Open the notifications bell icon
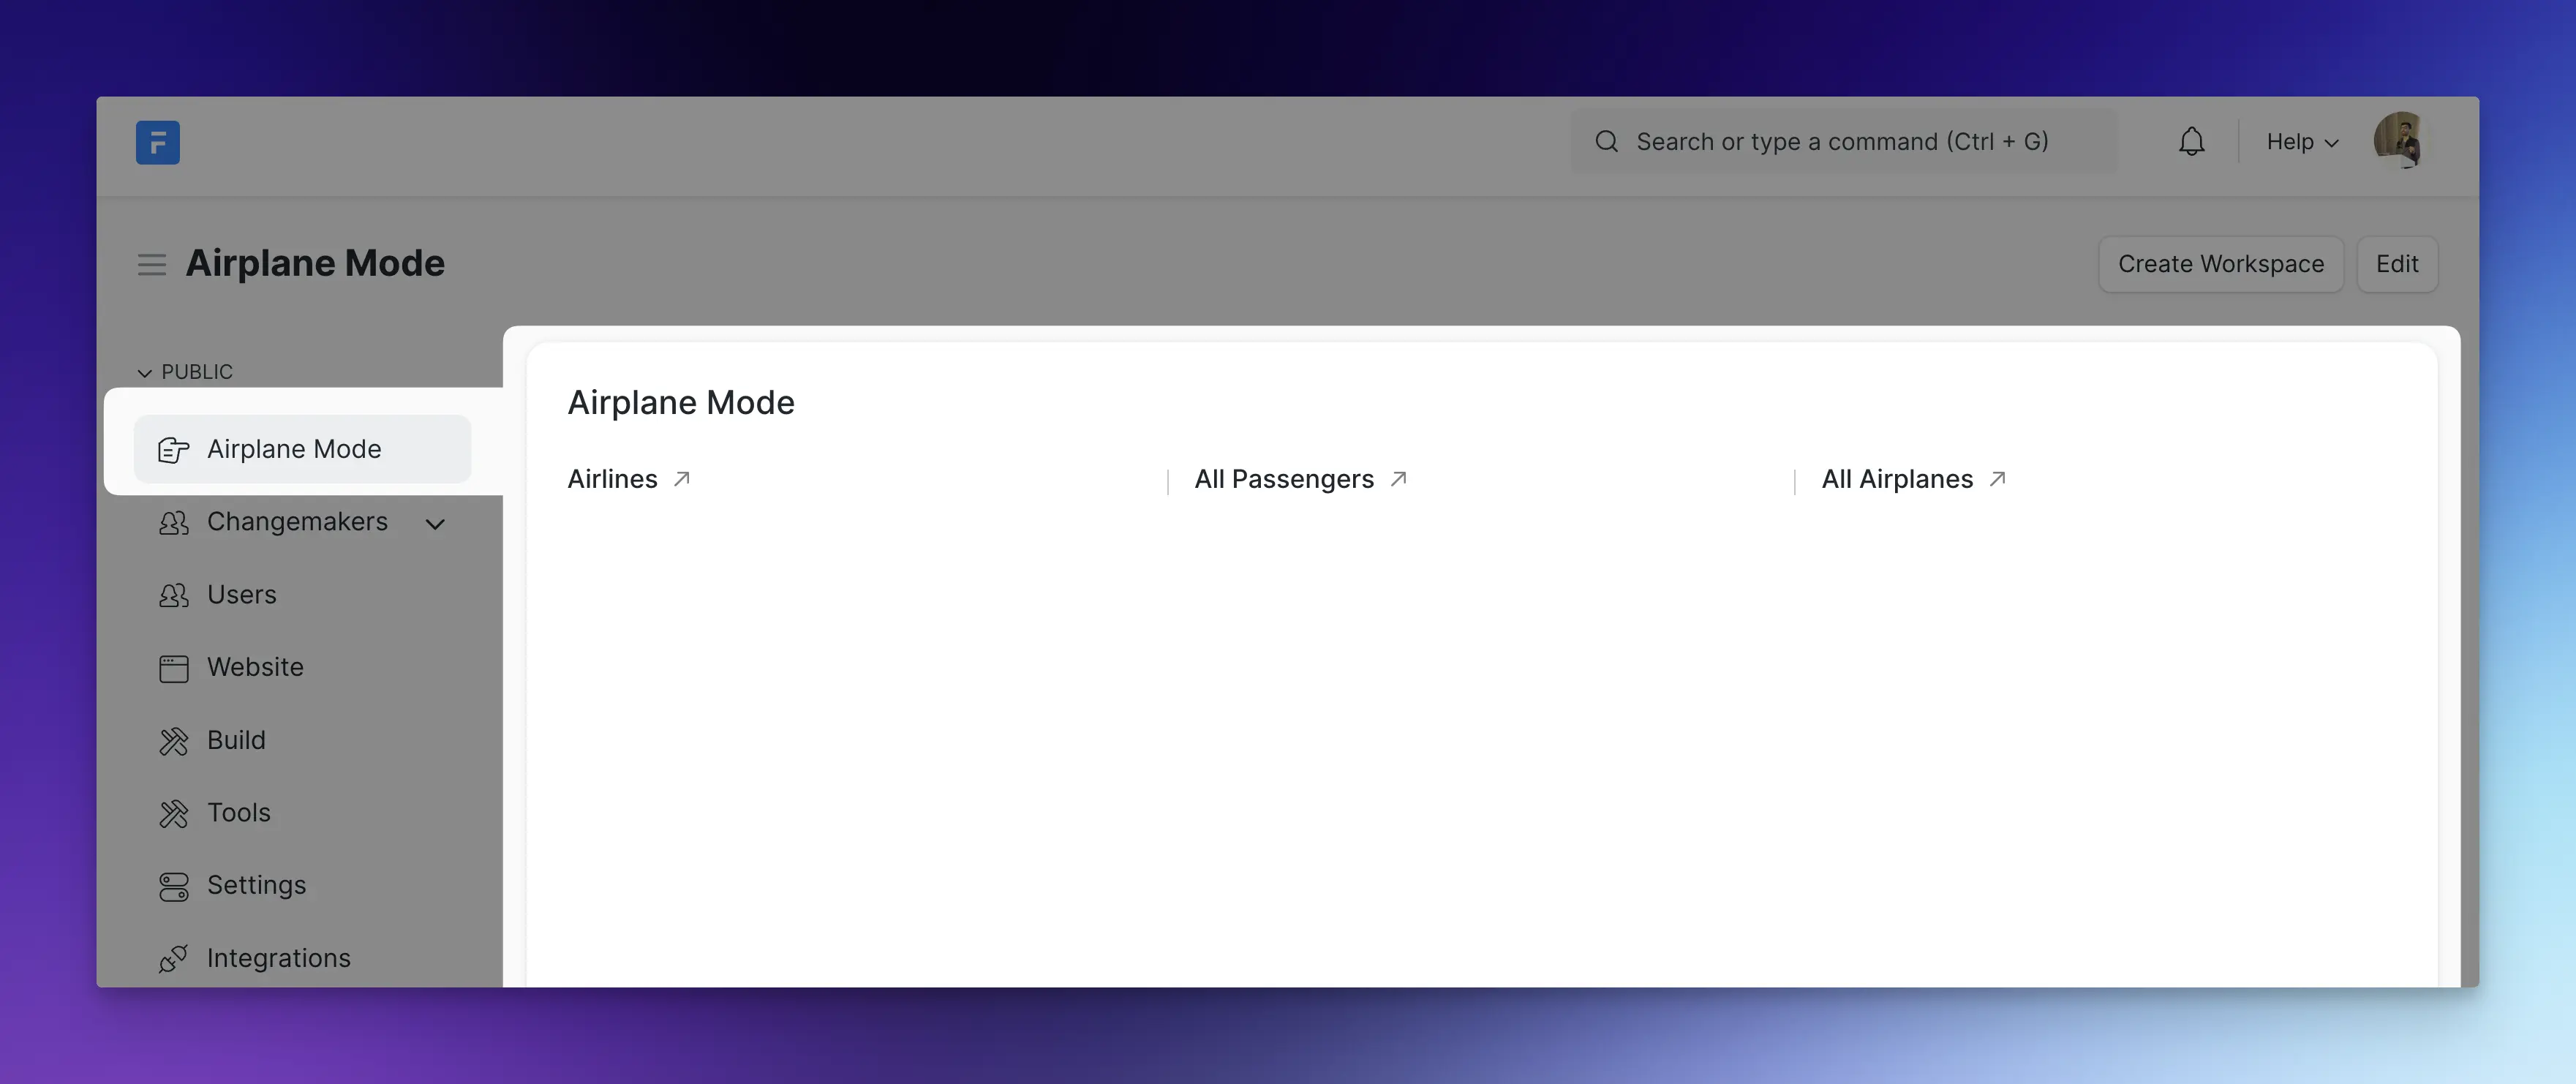This screenshot has width=2576, height=1084. click(2191, 141)
